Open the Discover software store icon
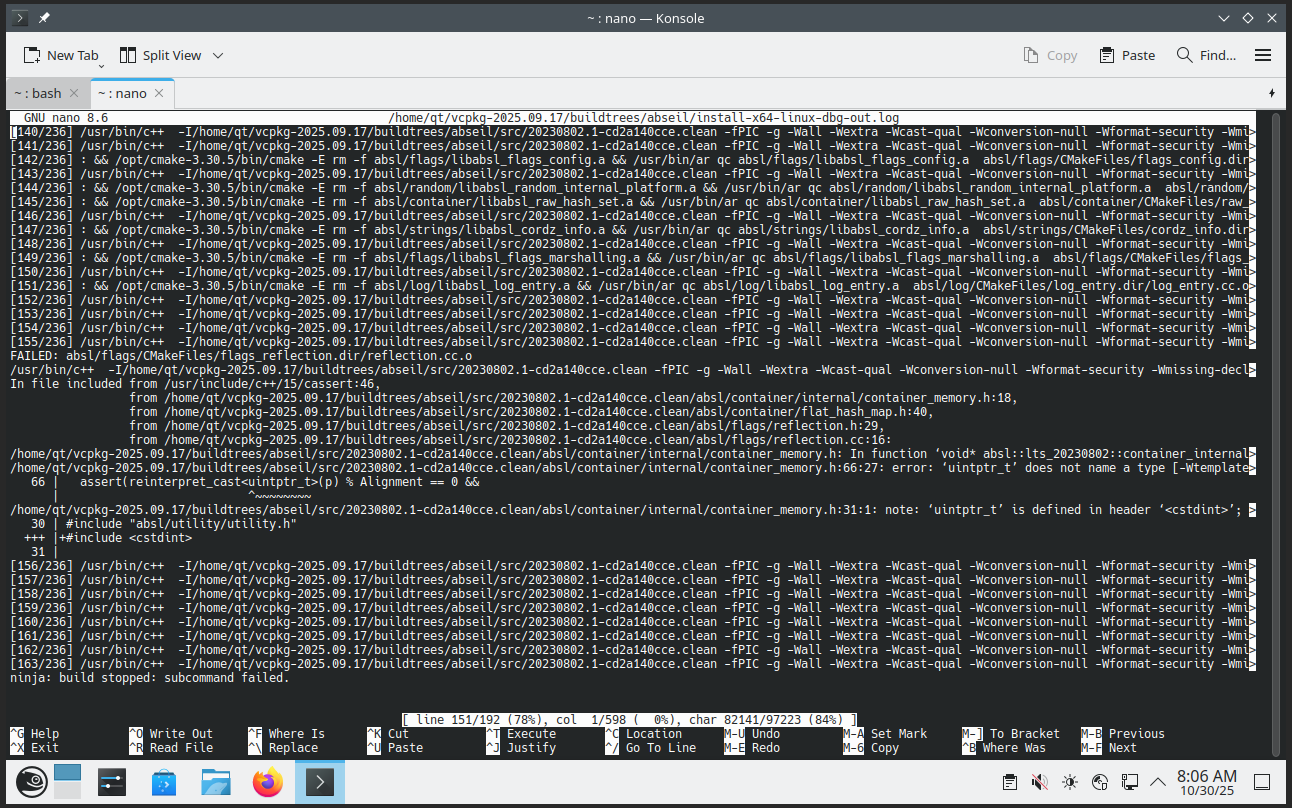 164,782
